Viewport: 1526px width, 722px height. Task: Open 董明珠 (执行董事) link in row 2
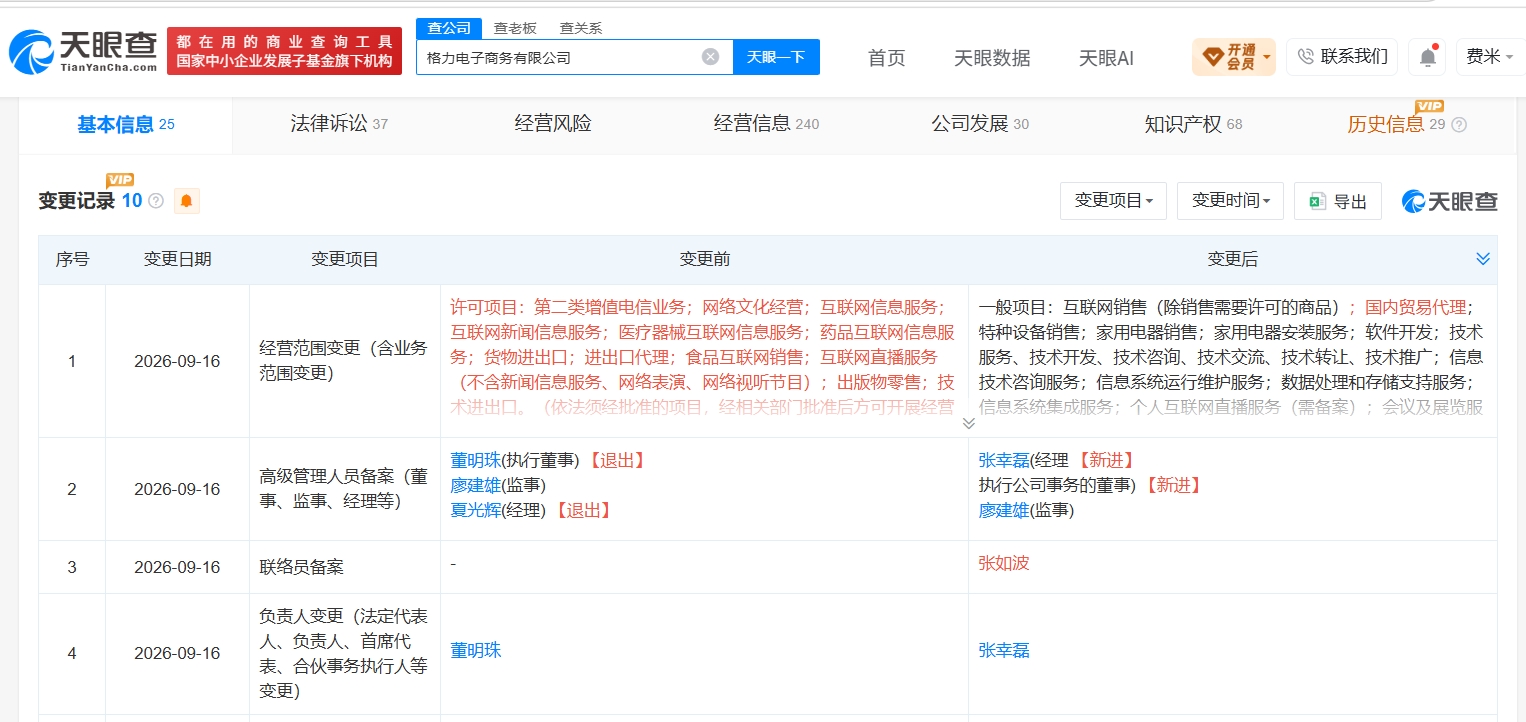pos(474,460)
